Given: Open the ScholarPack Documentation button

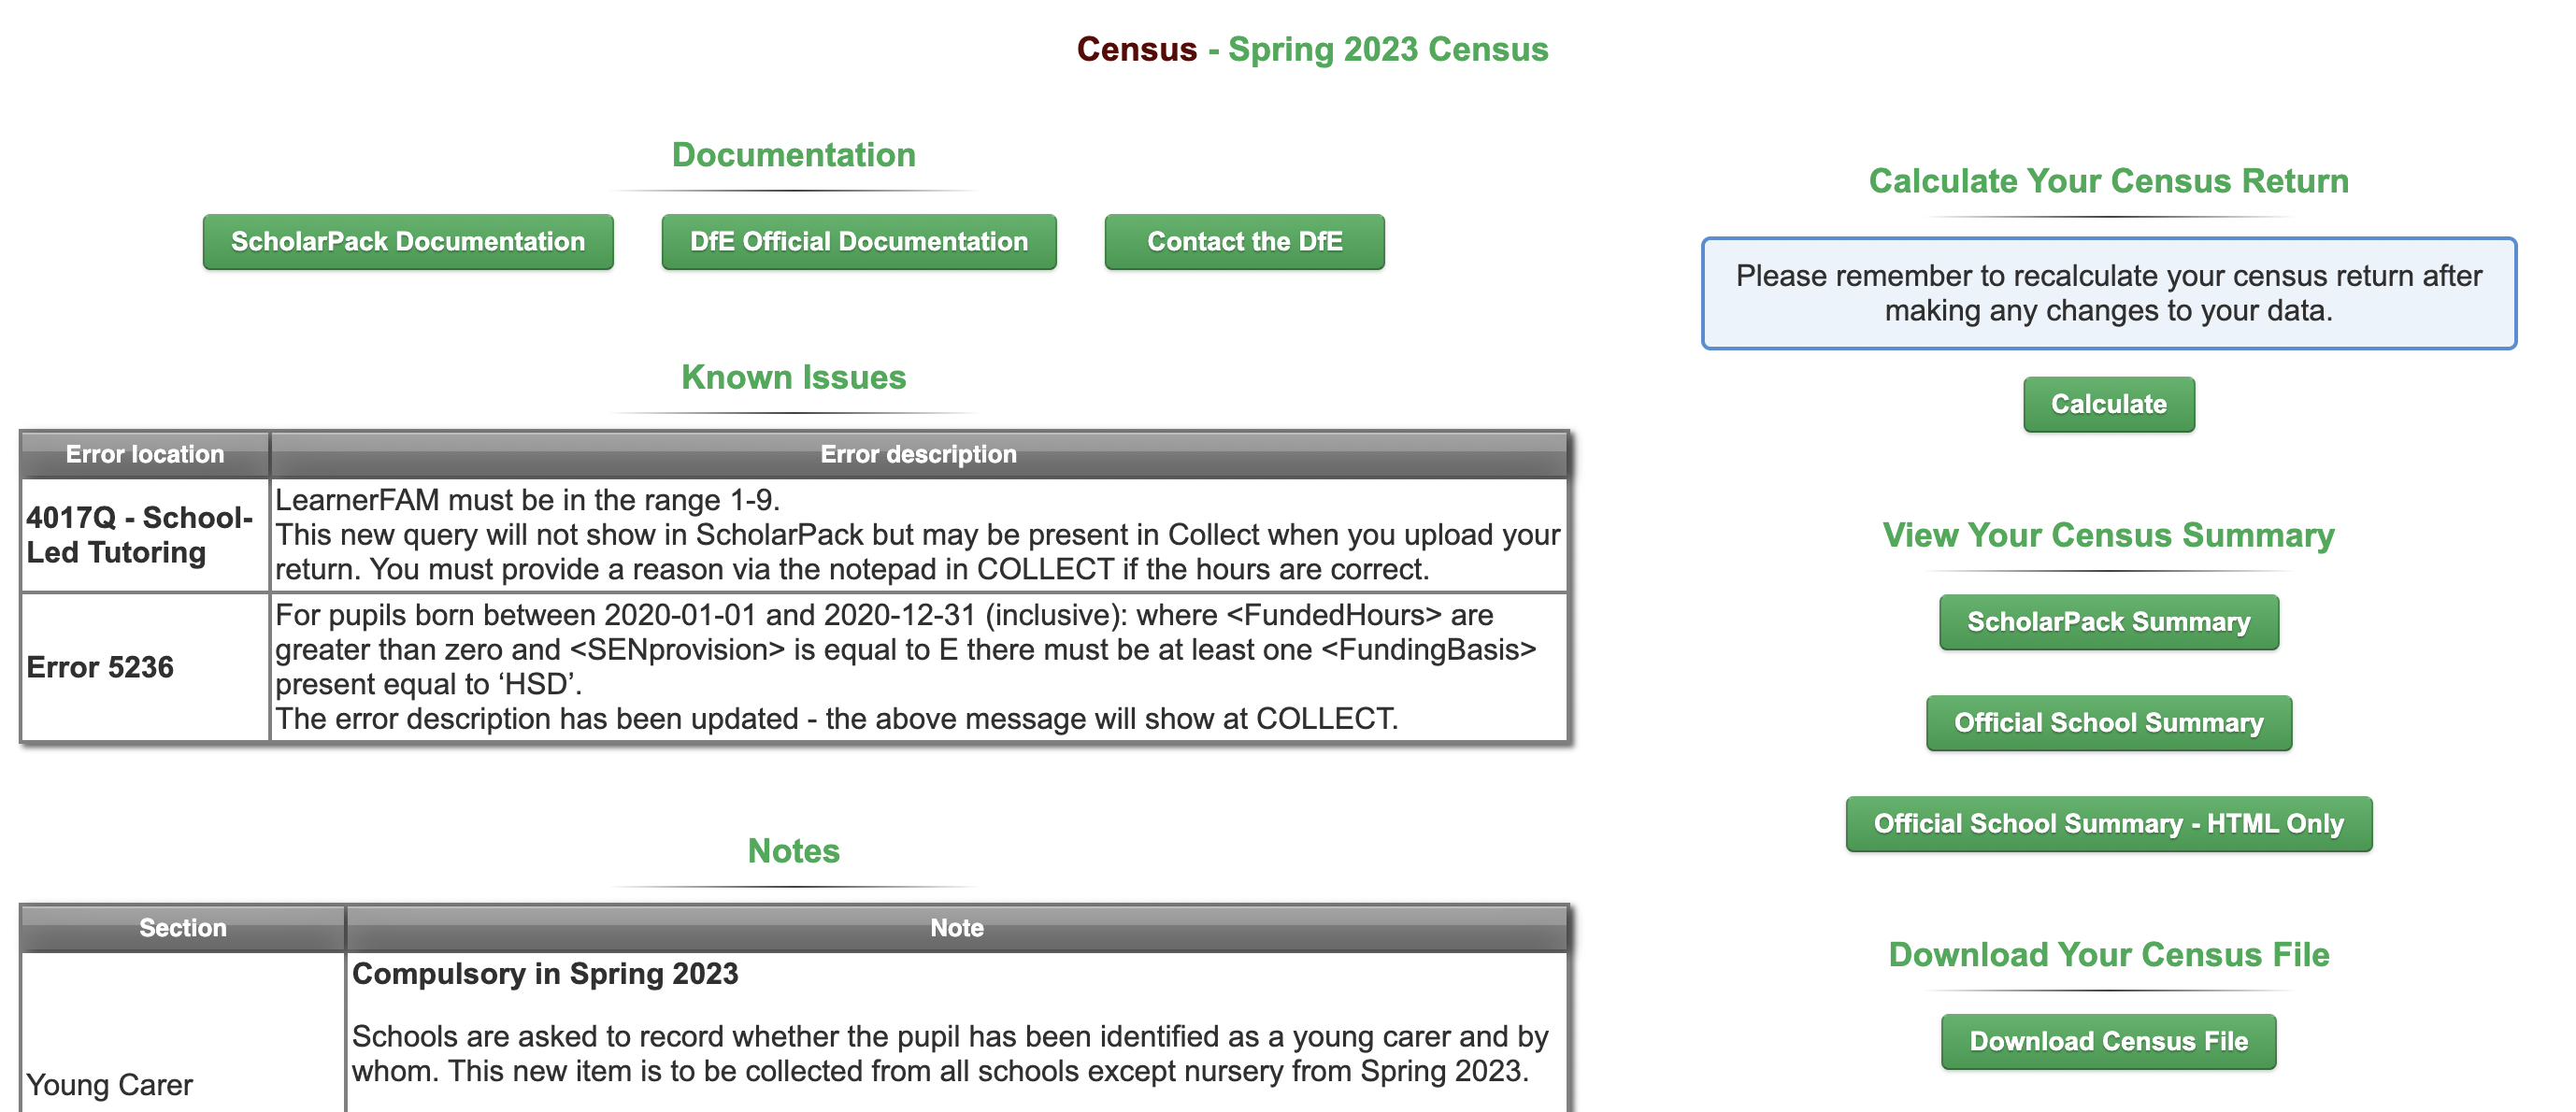Looking at the screenshot, I should tap(407, 242).
